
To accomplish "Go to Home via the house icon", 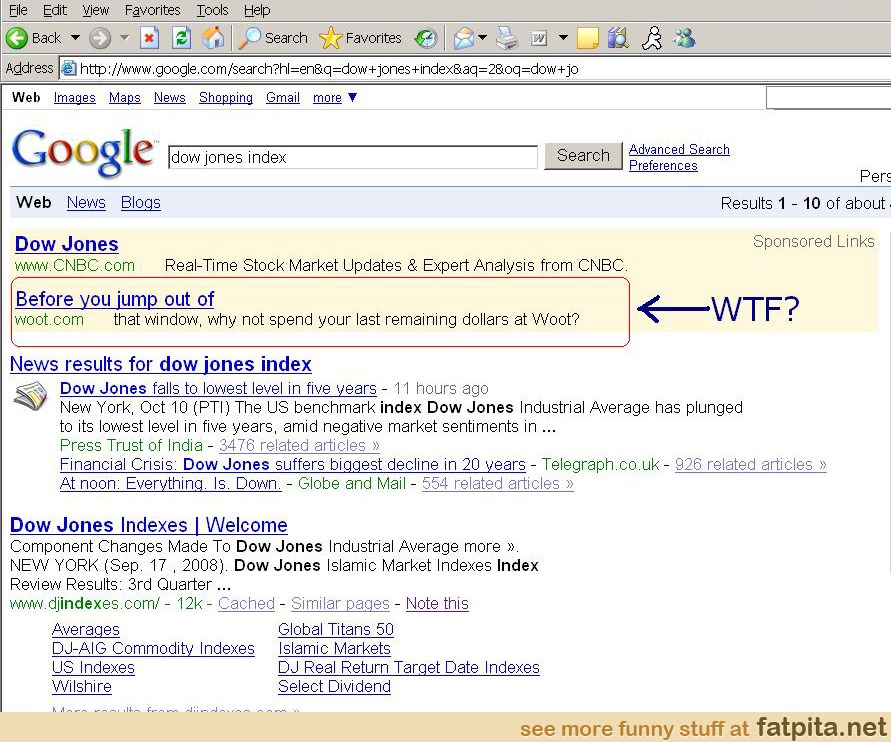I will click(213, 38).
